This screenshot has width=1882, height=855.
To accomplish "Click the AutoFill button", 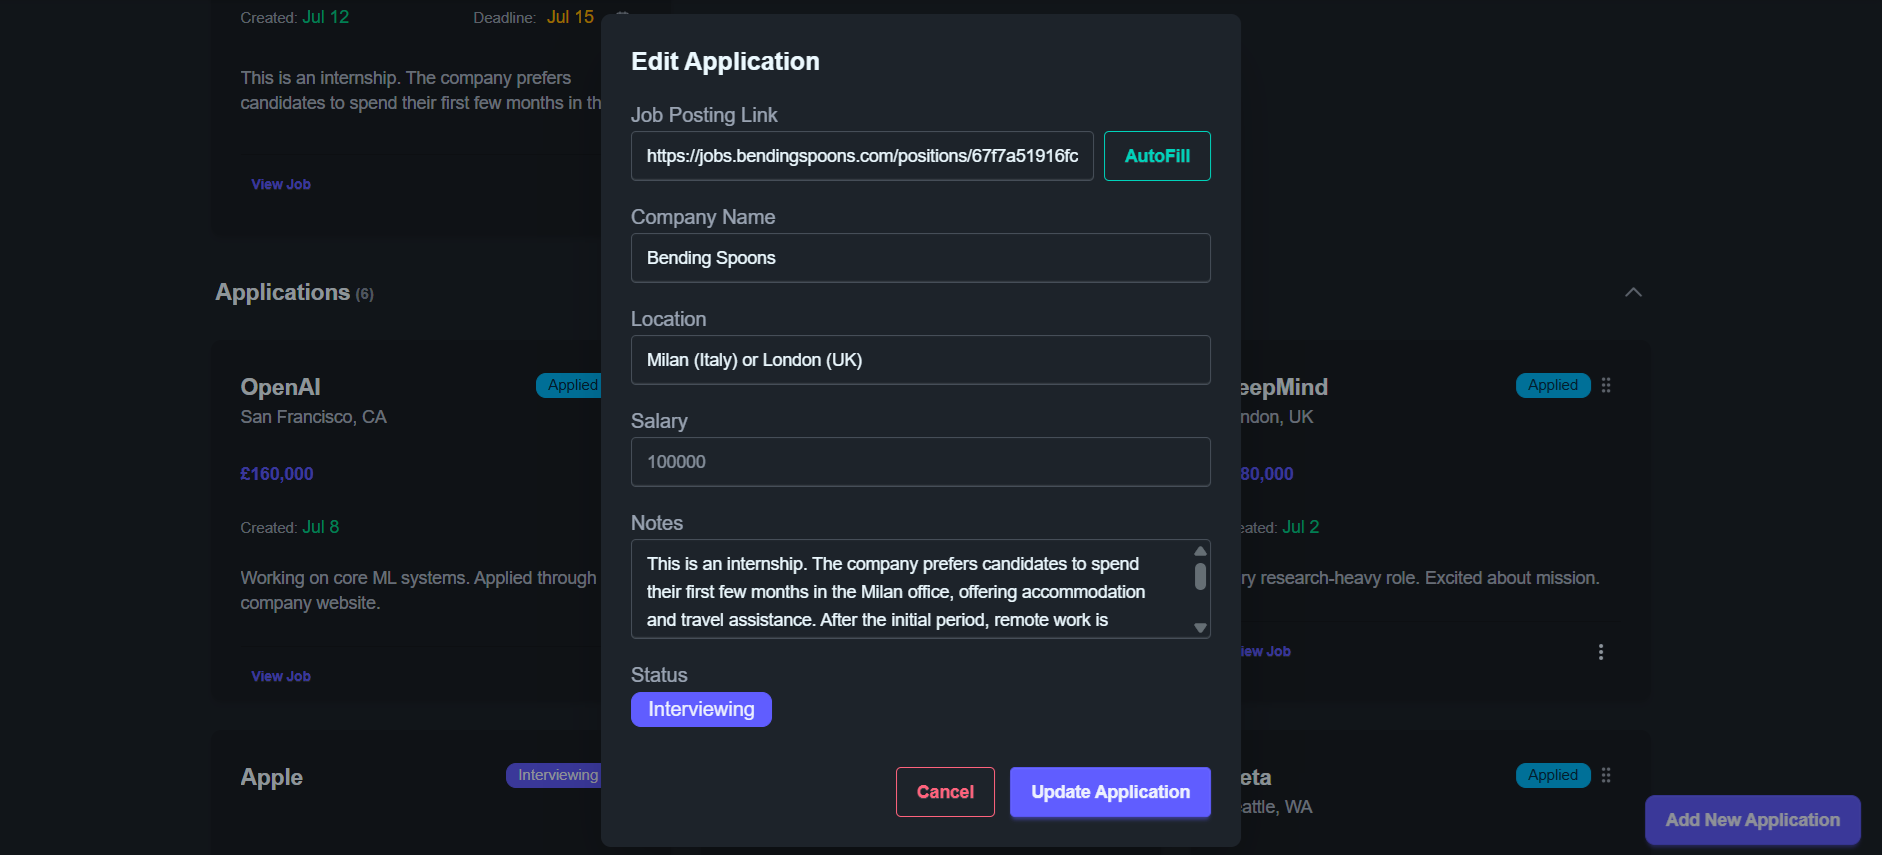I will click(x=1157, y=156).
